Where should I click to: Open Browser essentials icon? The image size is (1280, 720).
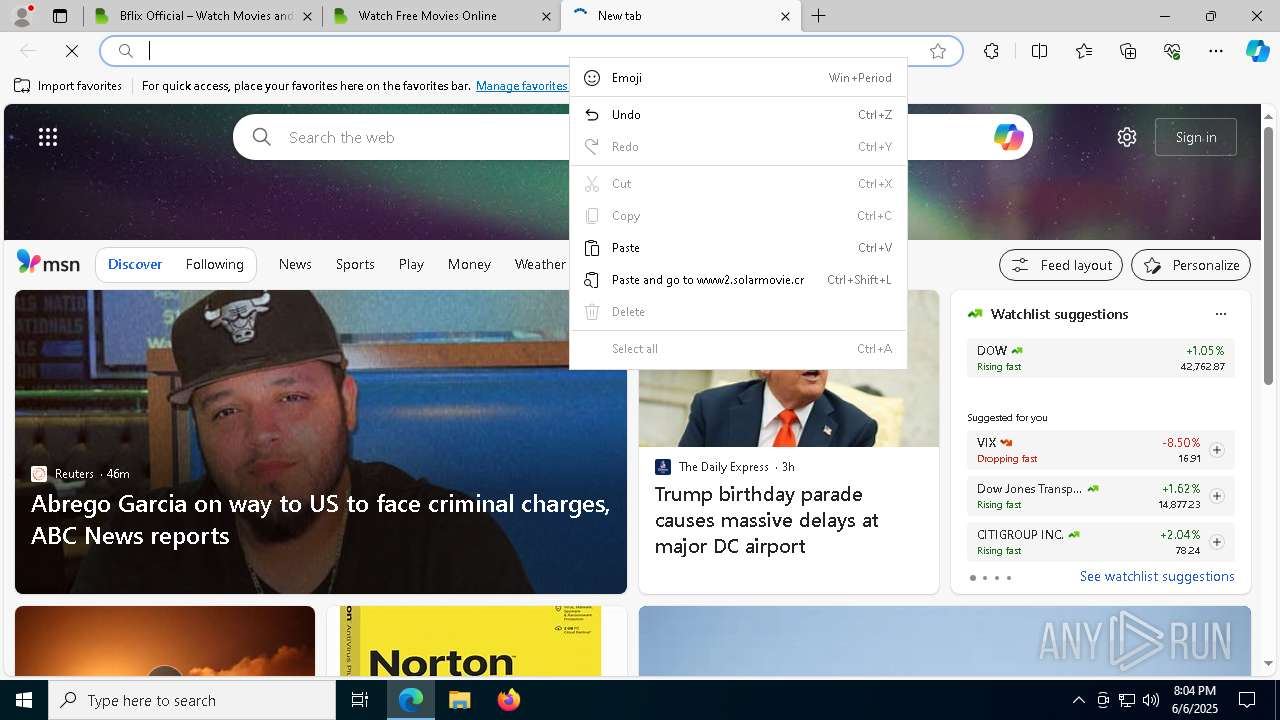click(1172, 51)
